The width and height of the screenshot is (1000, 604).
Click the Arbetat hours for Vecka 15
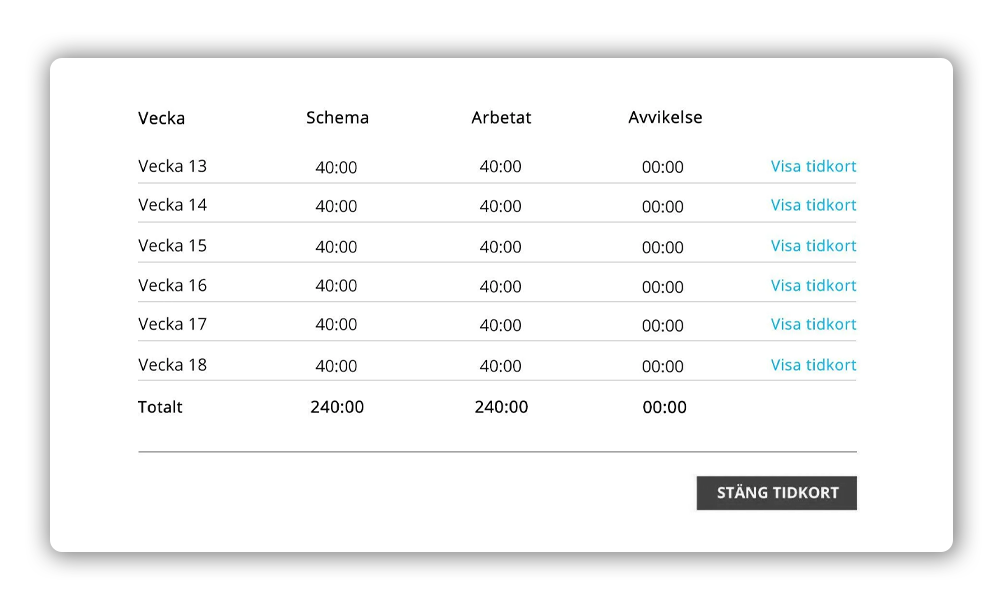(500, 247)
